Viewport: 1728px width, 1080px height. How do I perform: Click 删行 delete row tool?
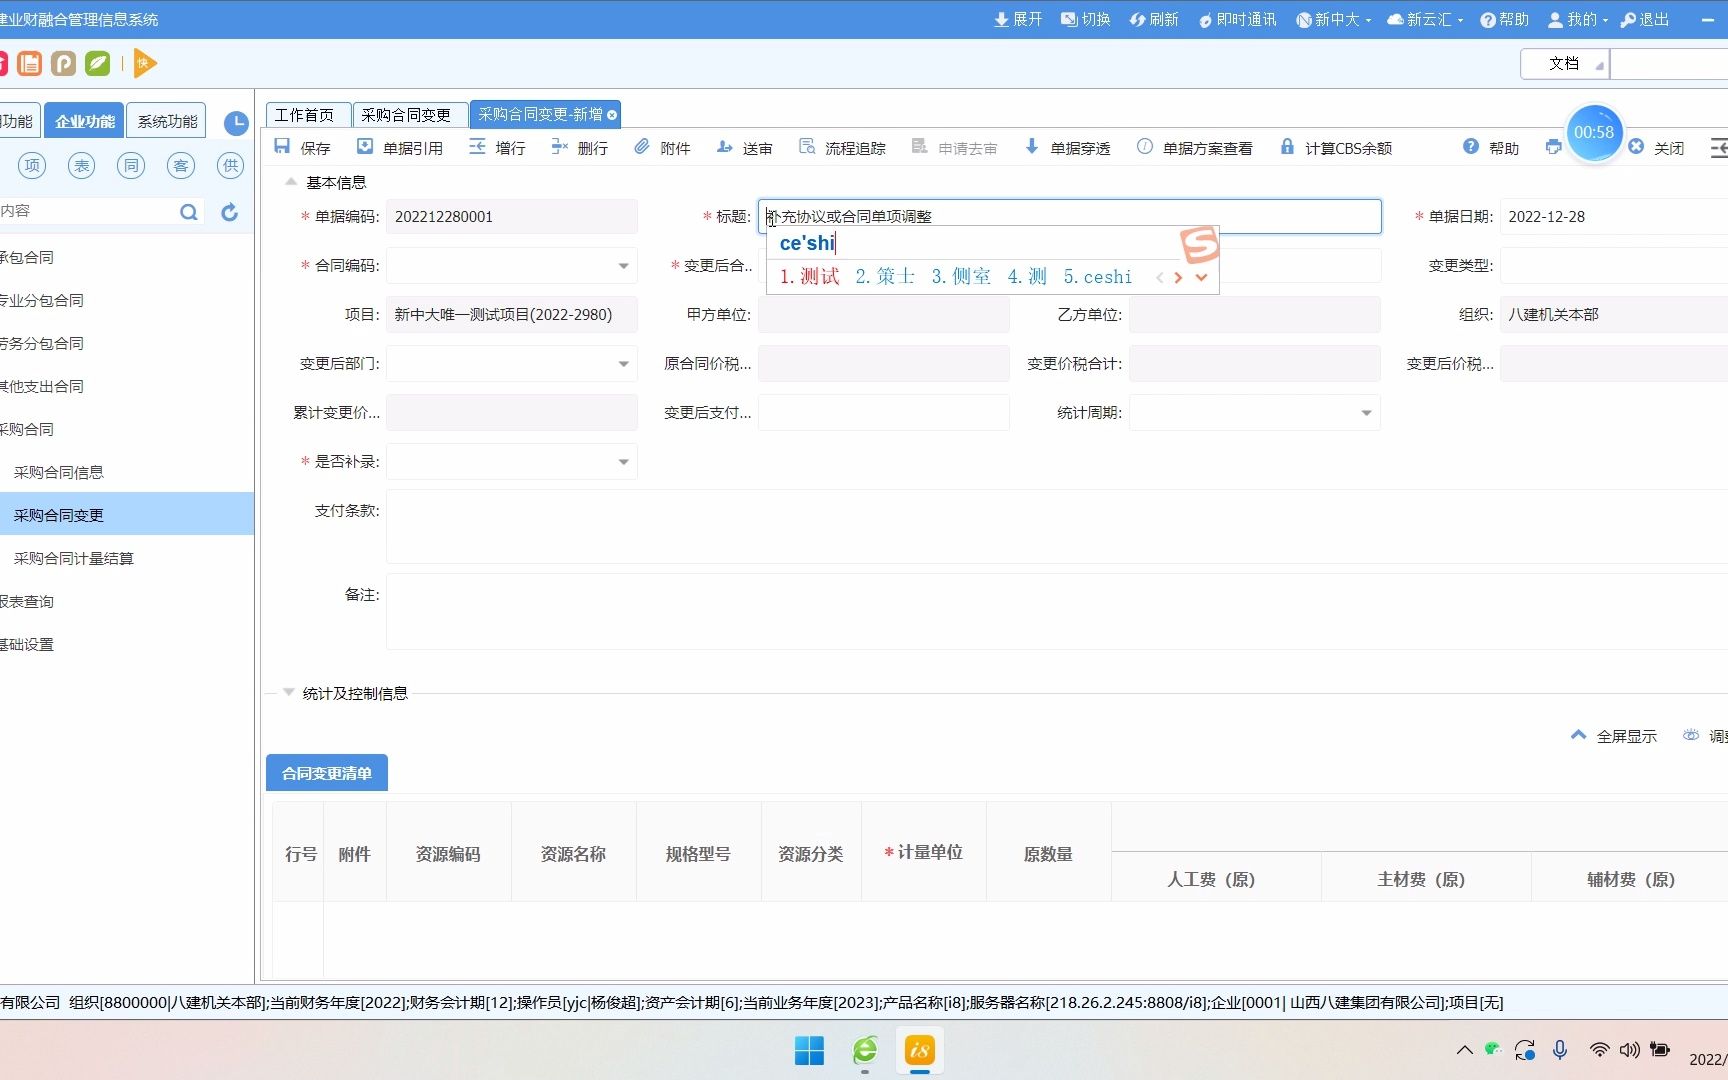point(579,148)
